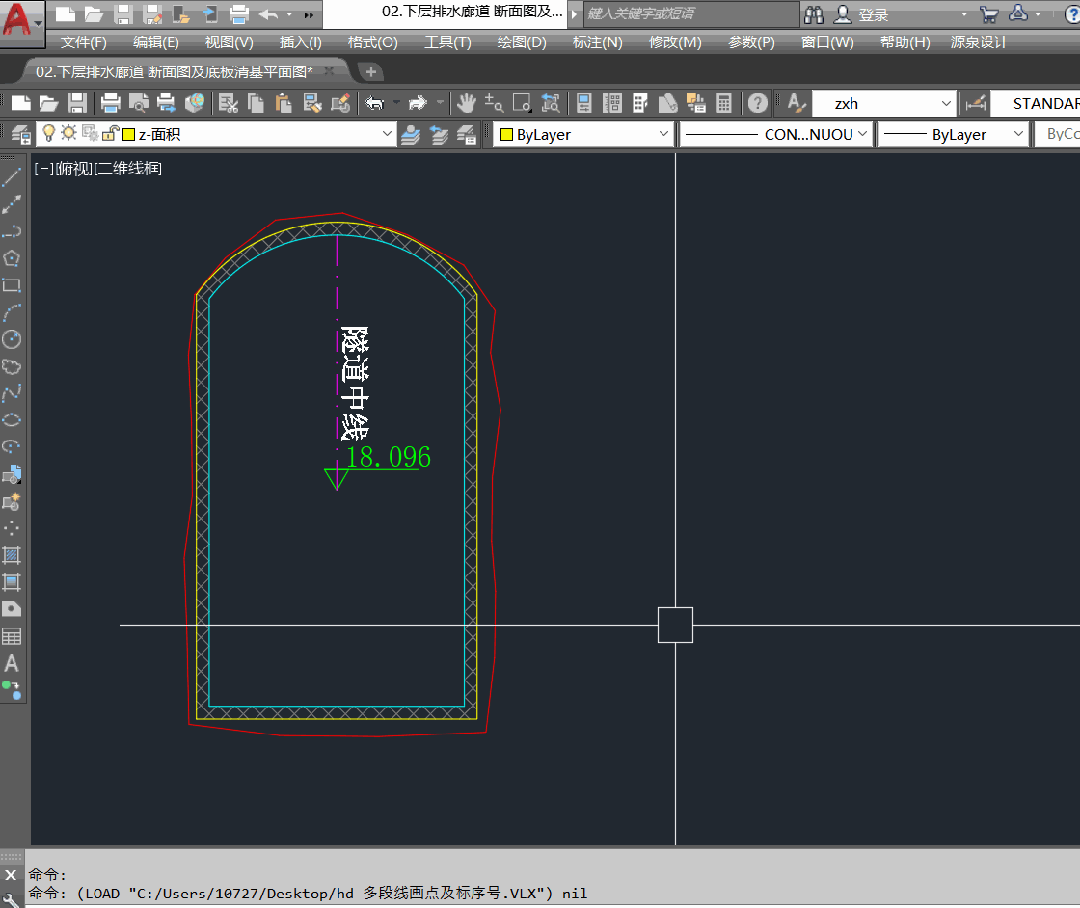Select the Polygon draw tool
Viewport: 1080px width, 908px height.
pos(12,258)
